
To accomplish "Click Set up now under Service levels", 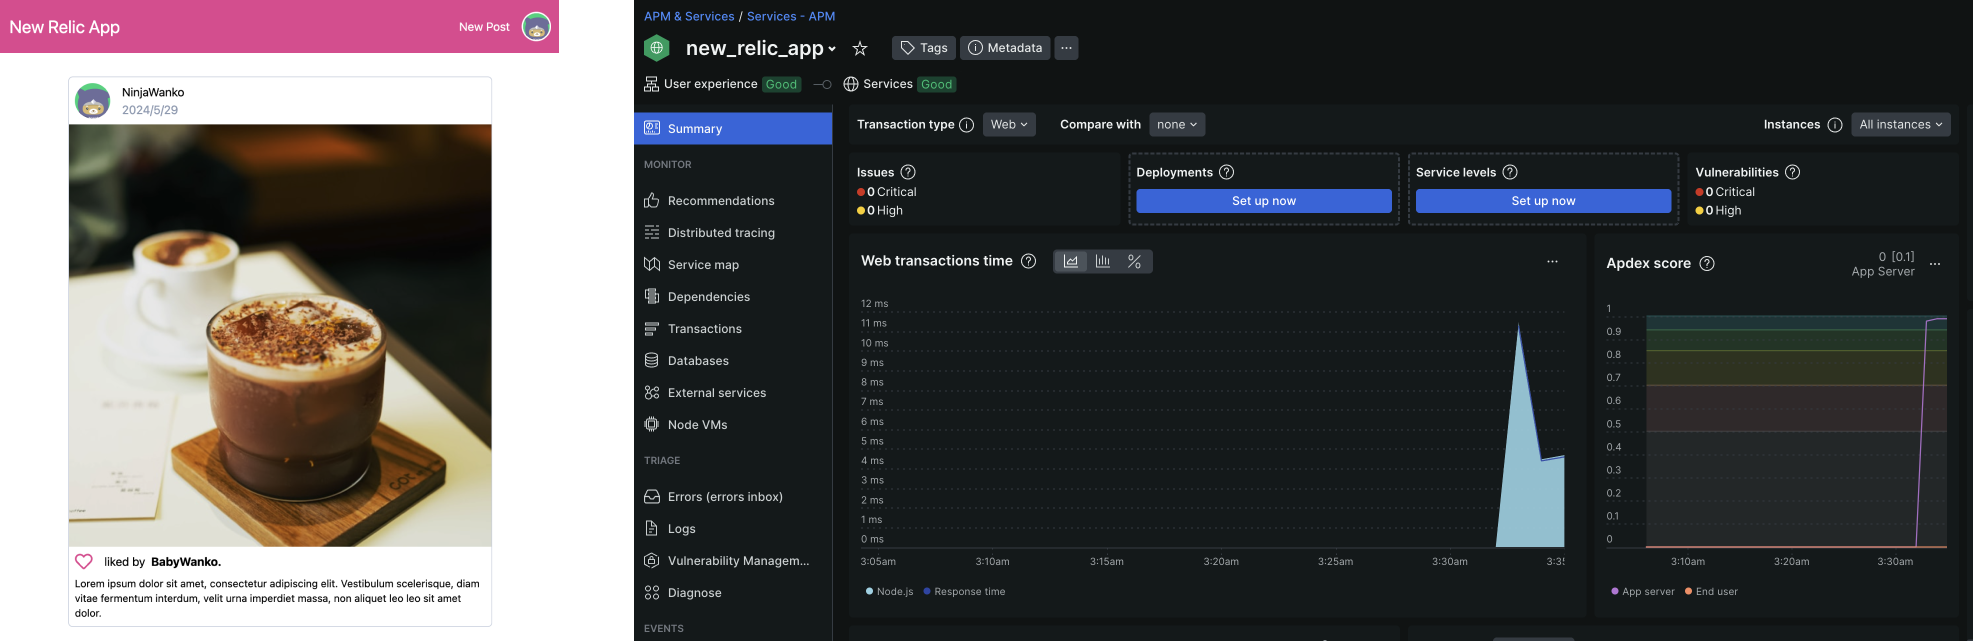I will (x=1544, y=201).
